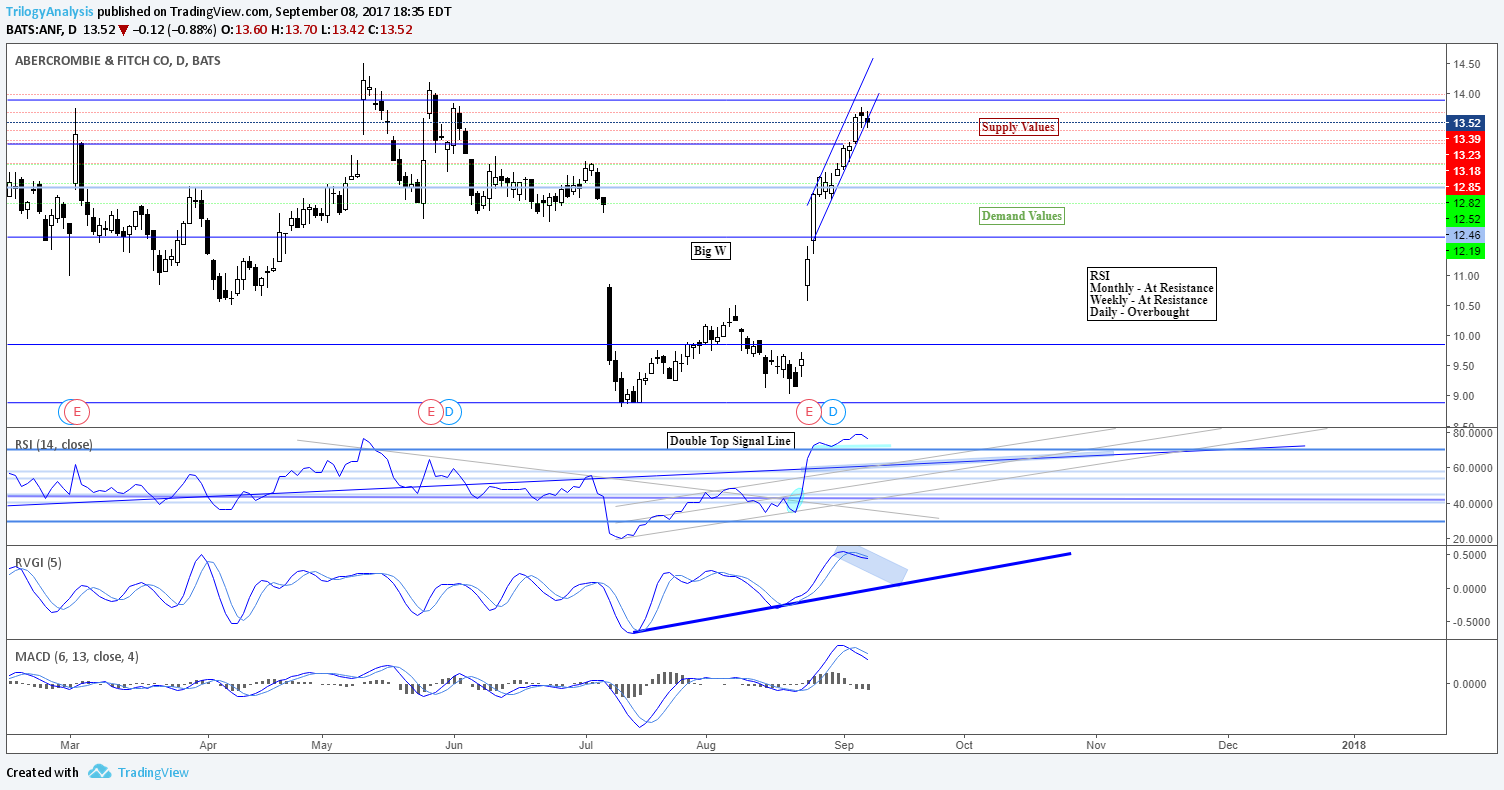Click the red 12.85 price label
This screenshot has width=1504, height=790.
coord(1467,187)
